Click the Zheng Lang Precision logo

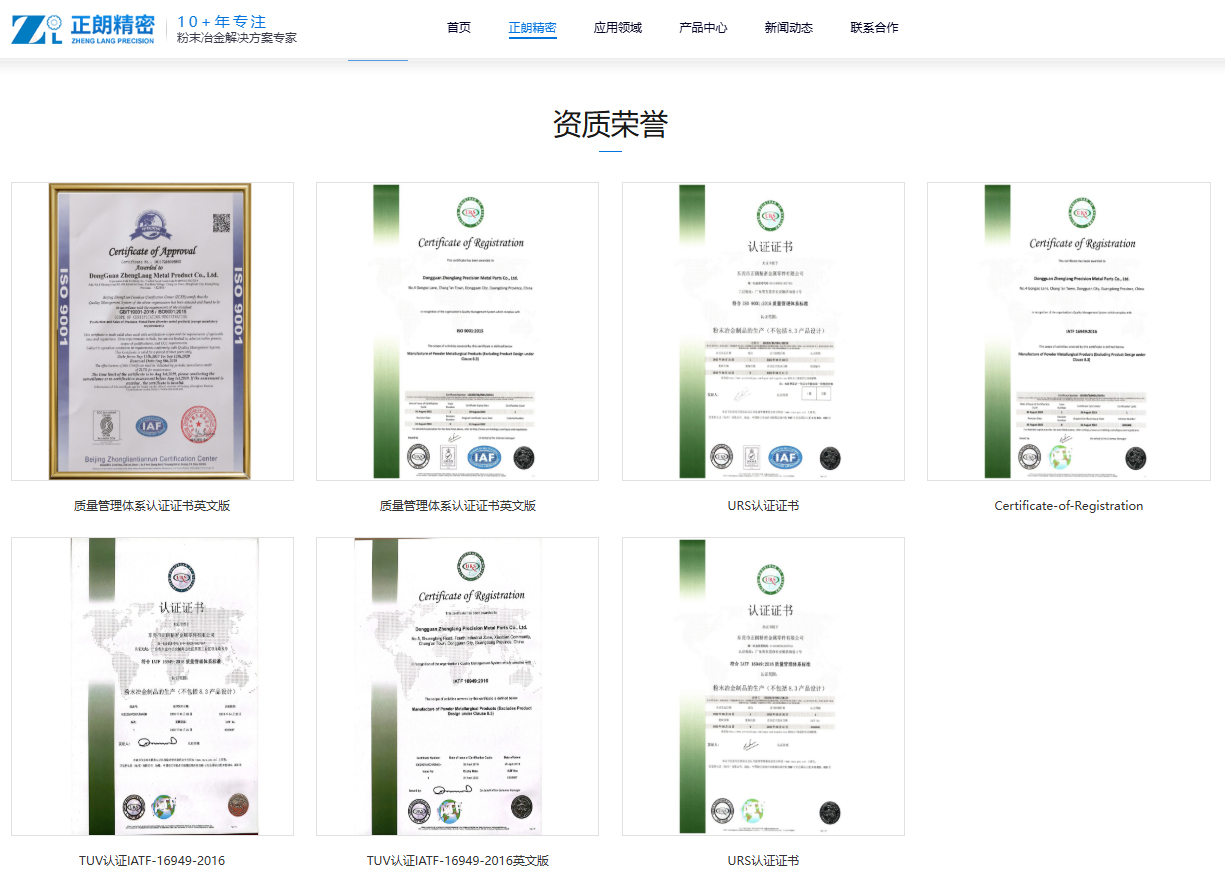click(x=83, y=29)
